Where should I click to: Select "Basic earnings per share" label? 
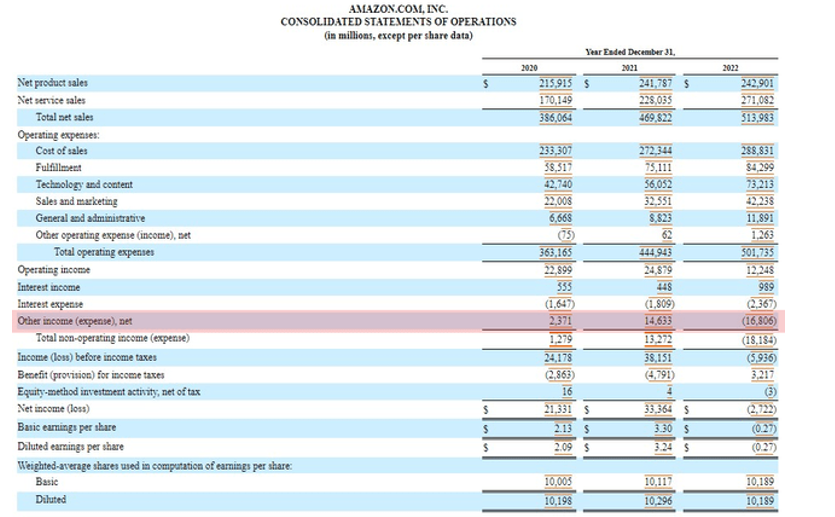[x=67, y=428]
